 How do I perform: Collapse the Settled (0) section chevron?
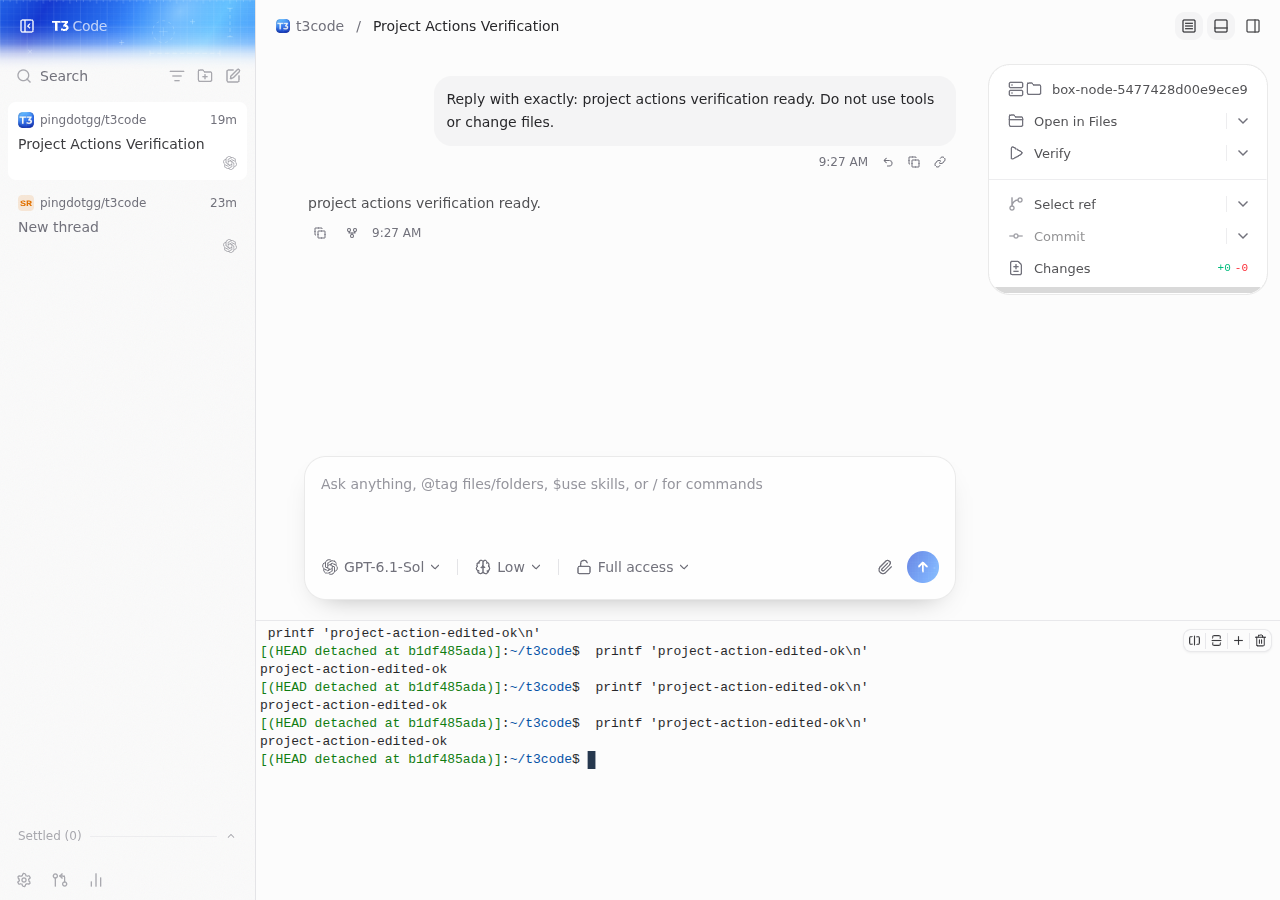coord(231,836)
